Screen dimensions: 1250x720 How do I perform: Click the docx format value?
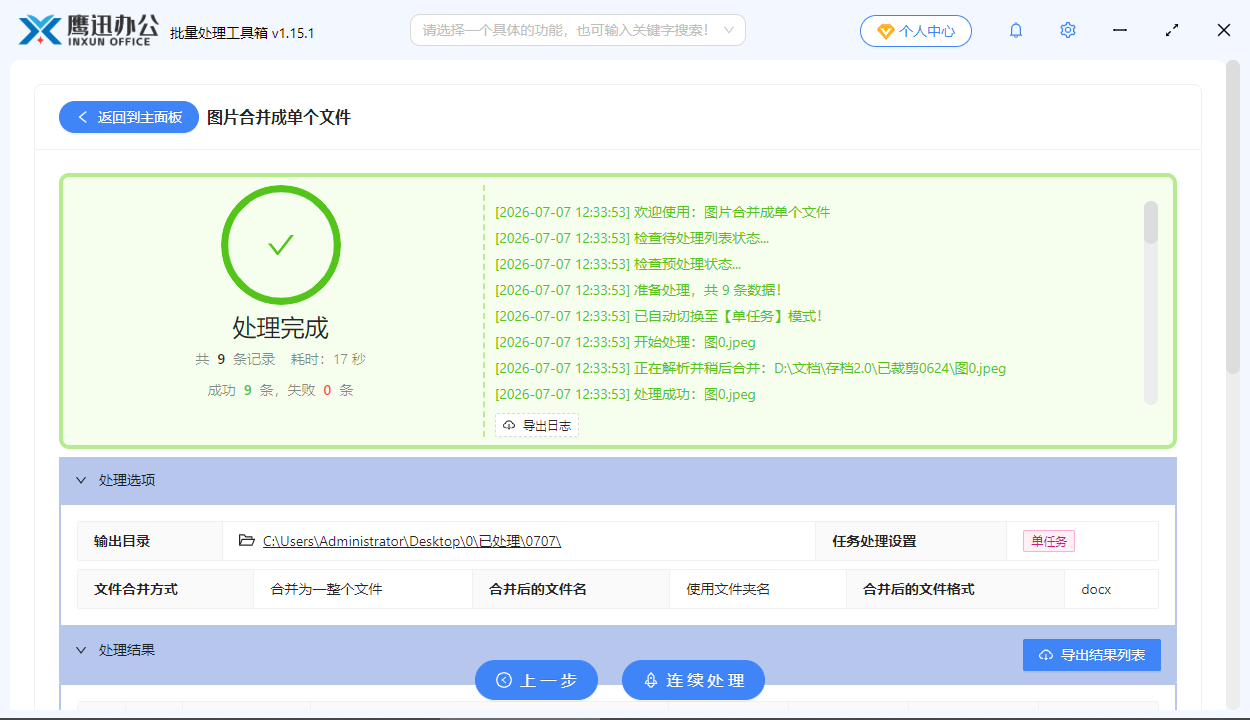pyautogui.click(x=1096, y=589)
